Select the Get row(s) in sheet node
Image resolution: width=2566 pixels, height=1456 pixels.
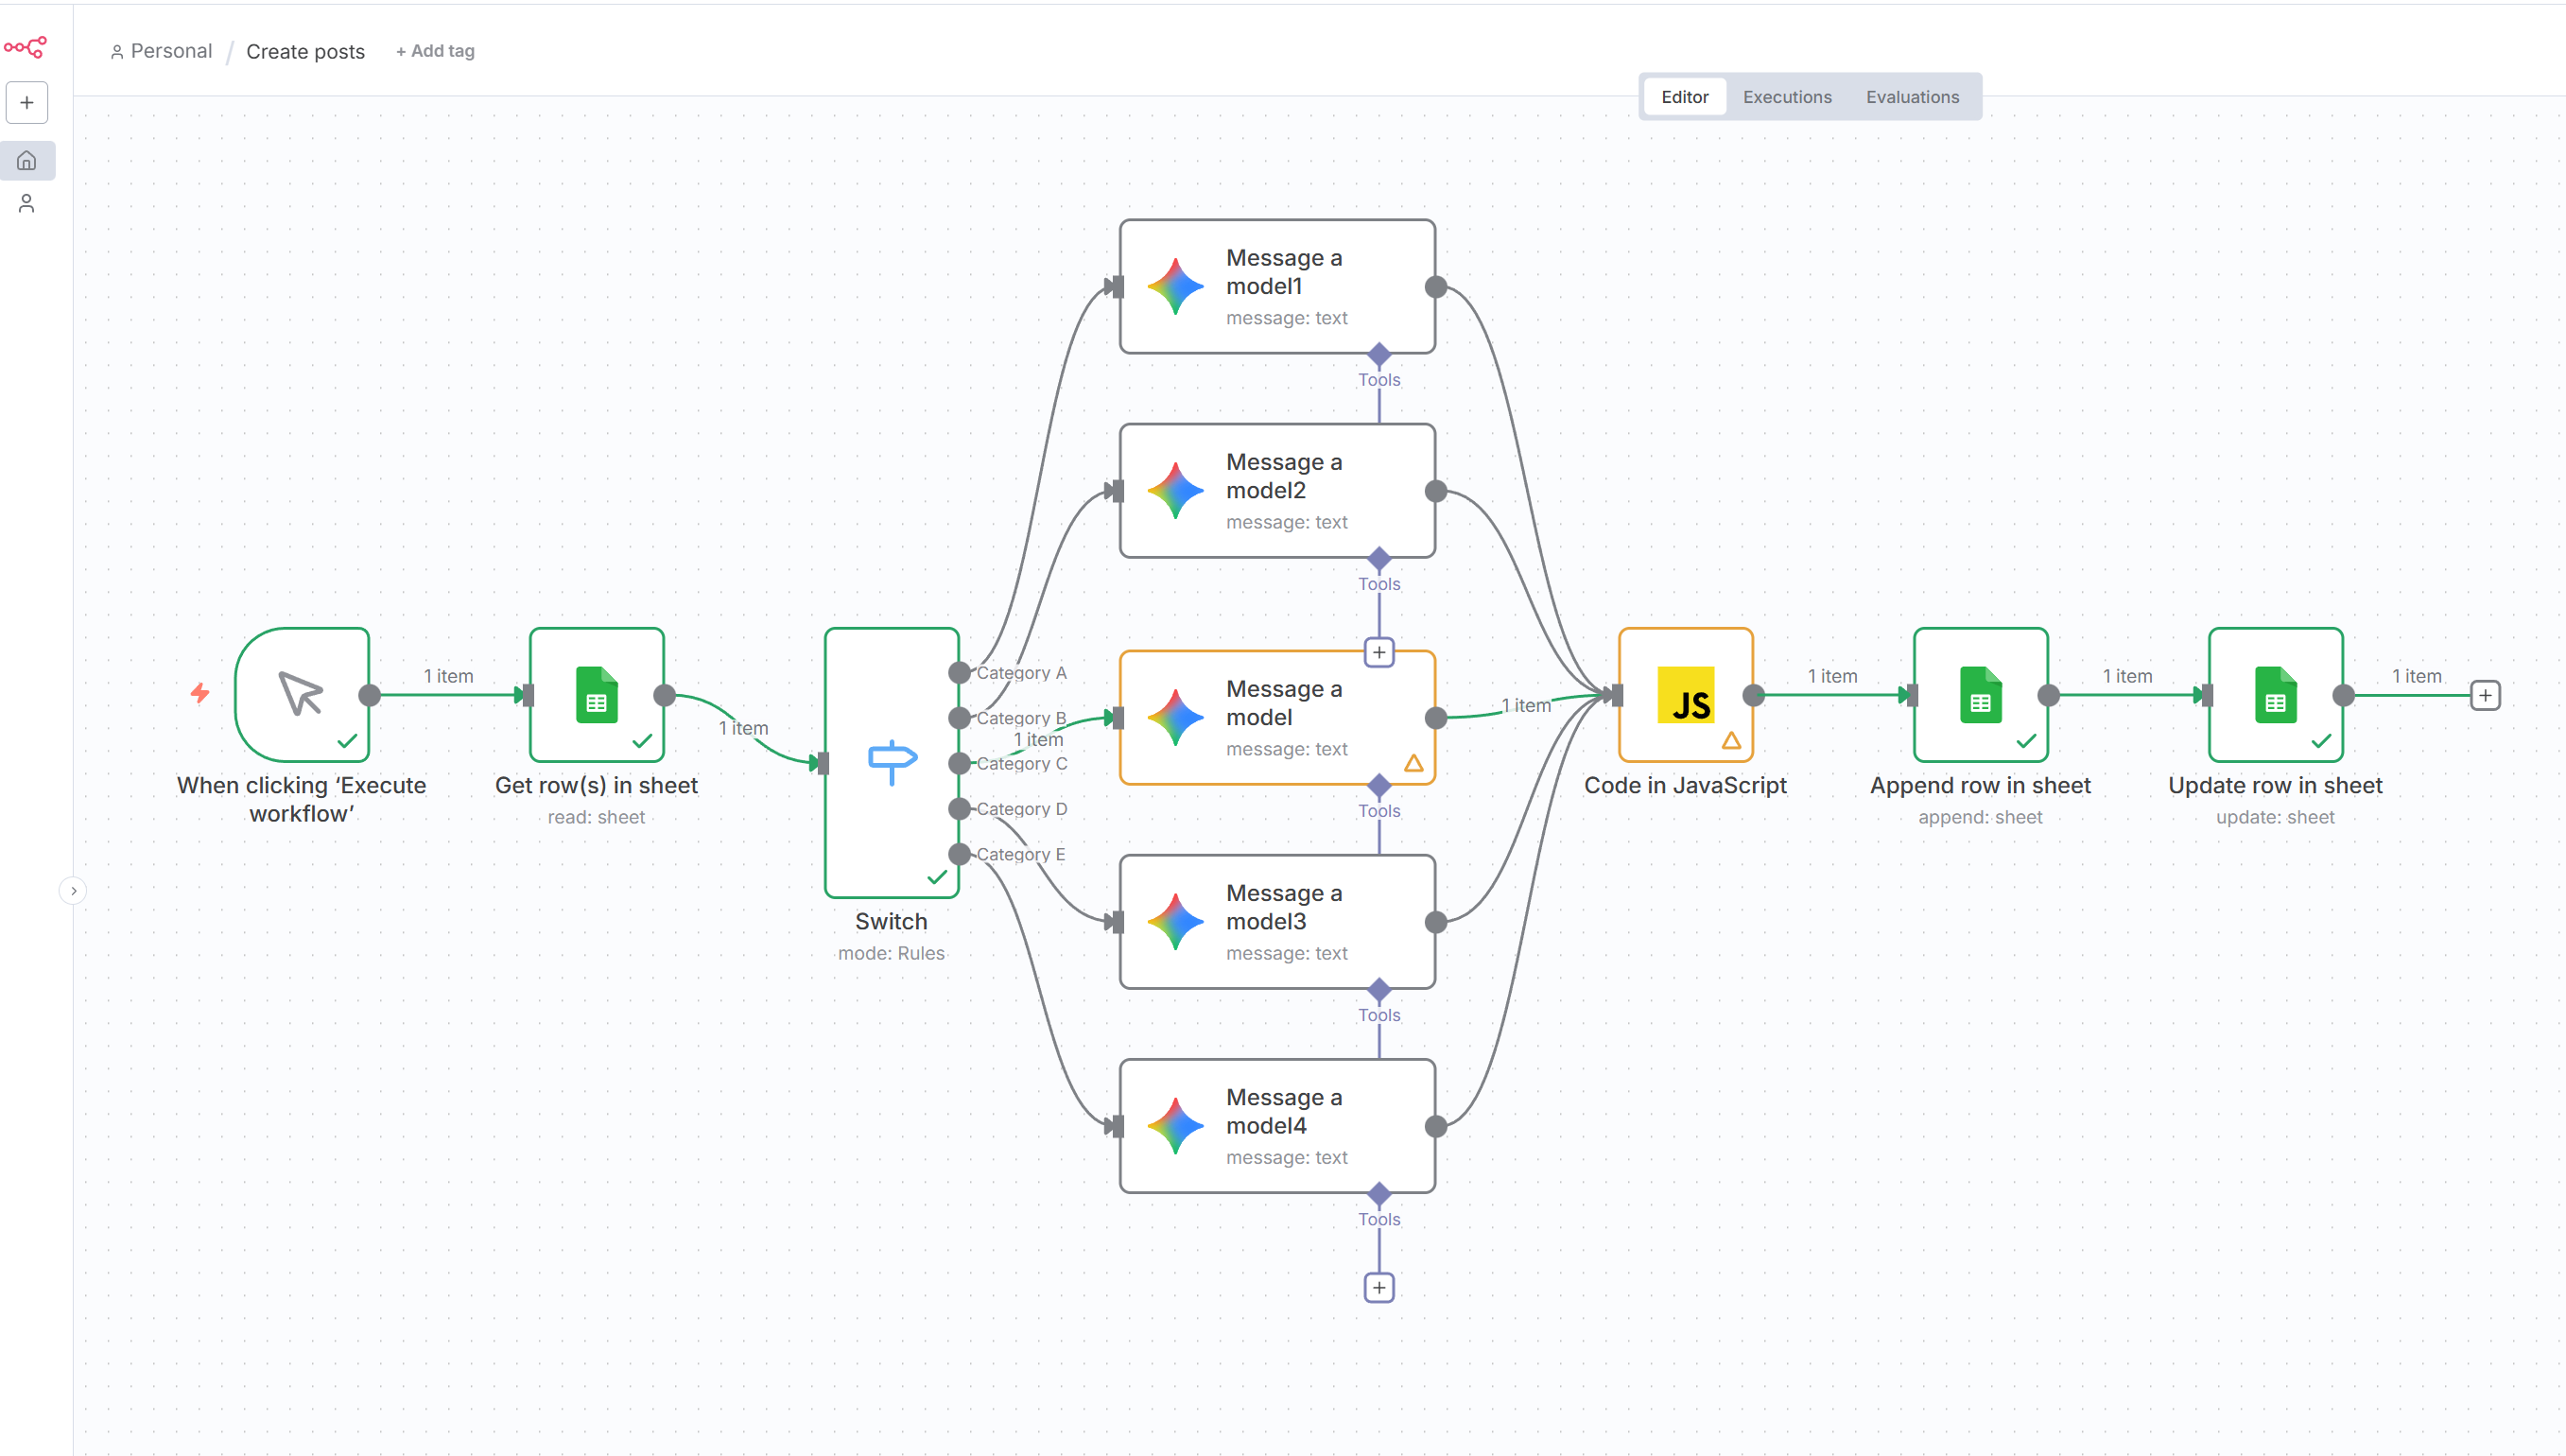596,694
